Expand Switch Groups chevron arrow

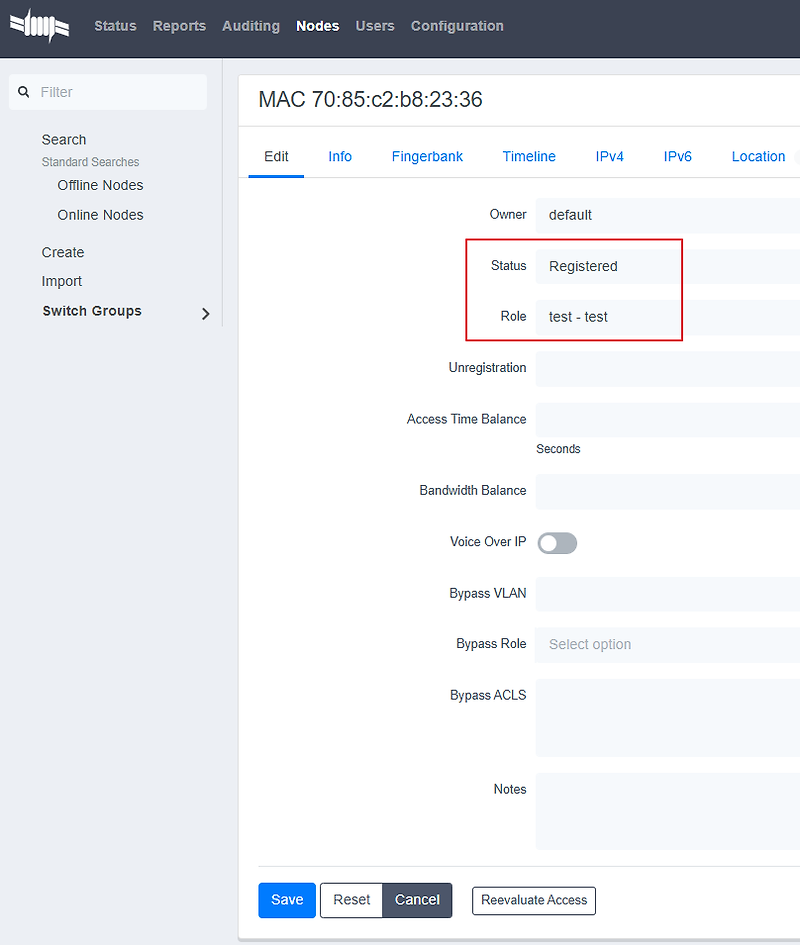206,313
